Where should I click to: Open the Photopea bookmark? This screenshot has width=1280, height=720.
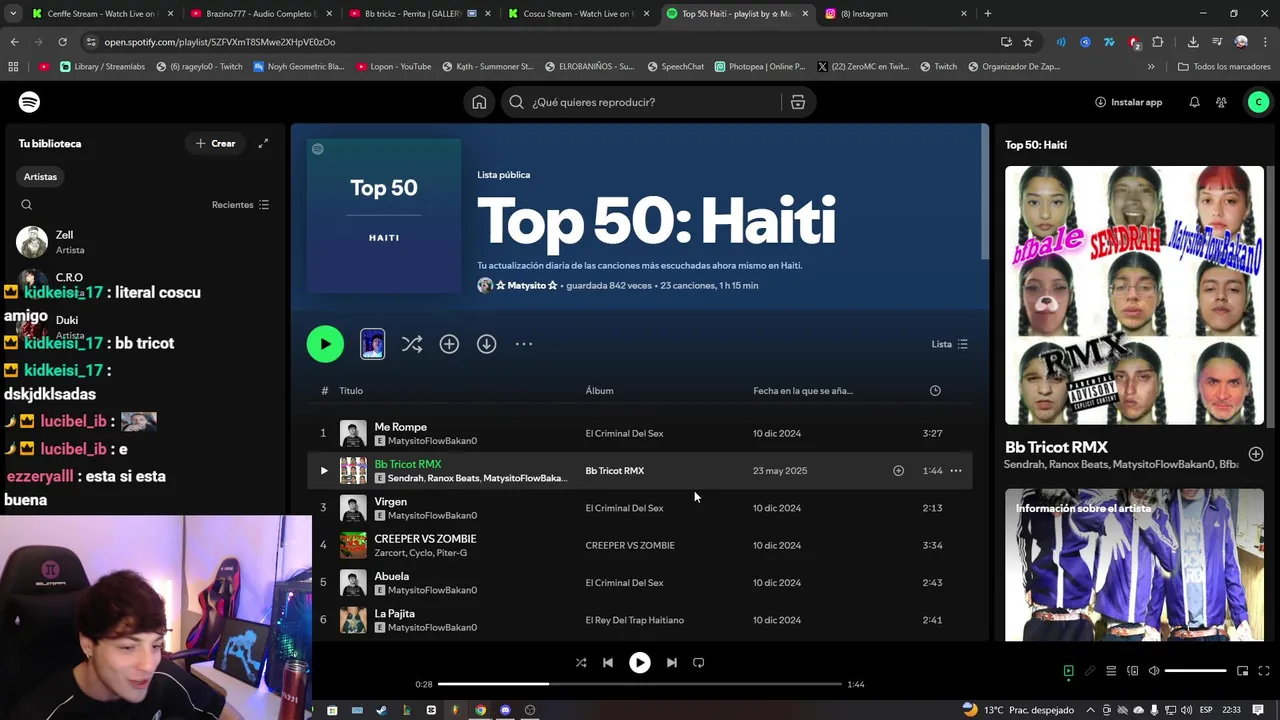(x=760, y=66)
